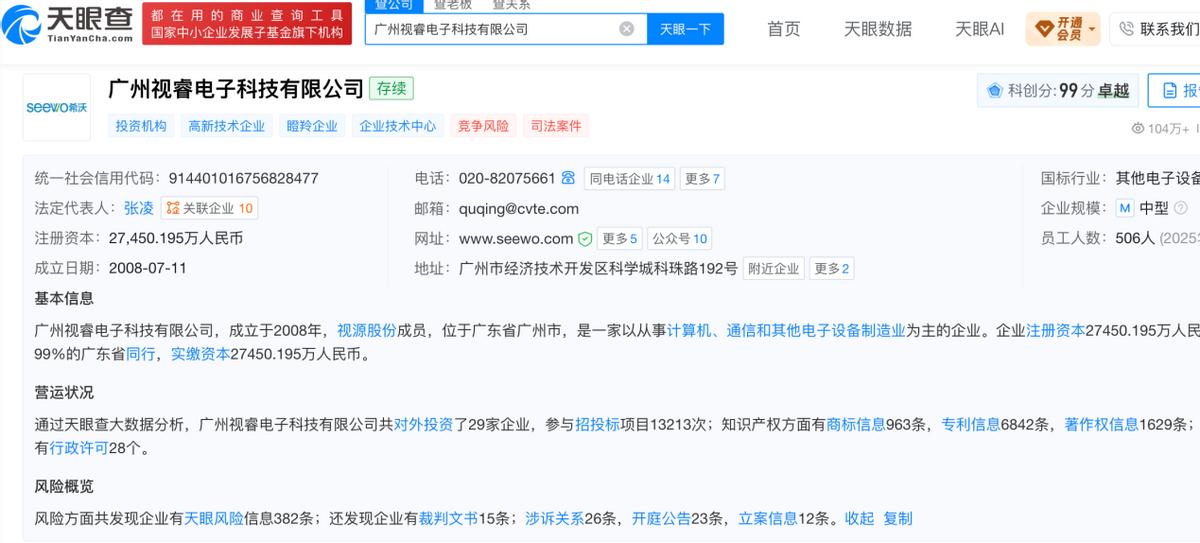Open the 同行 link
This screenshot has width=1200, height=543.
141,354
